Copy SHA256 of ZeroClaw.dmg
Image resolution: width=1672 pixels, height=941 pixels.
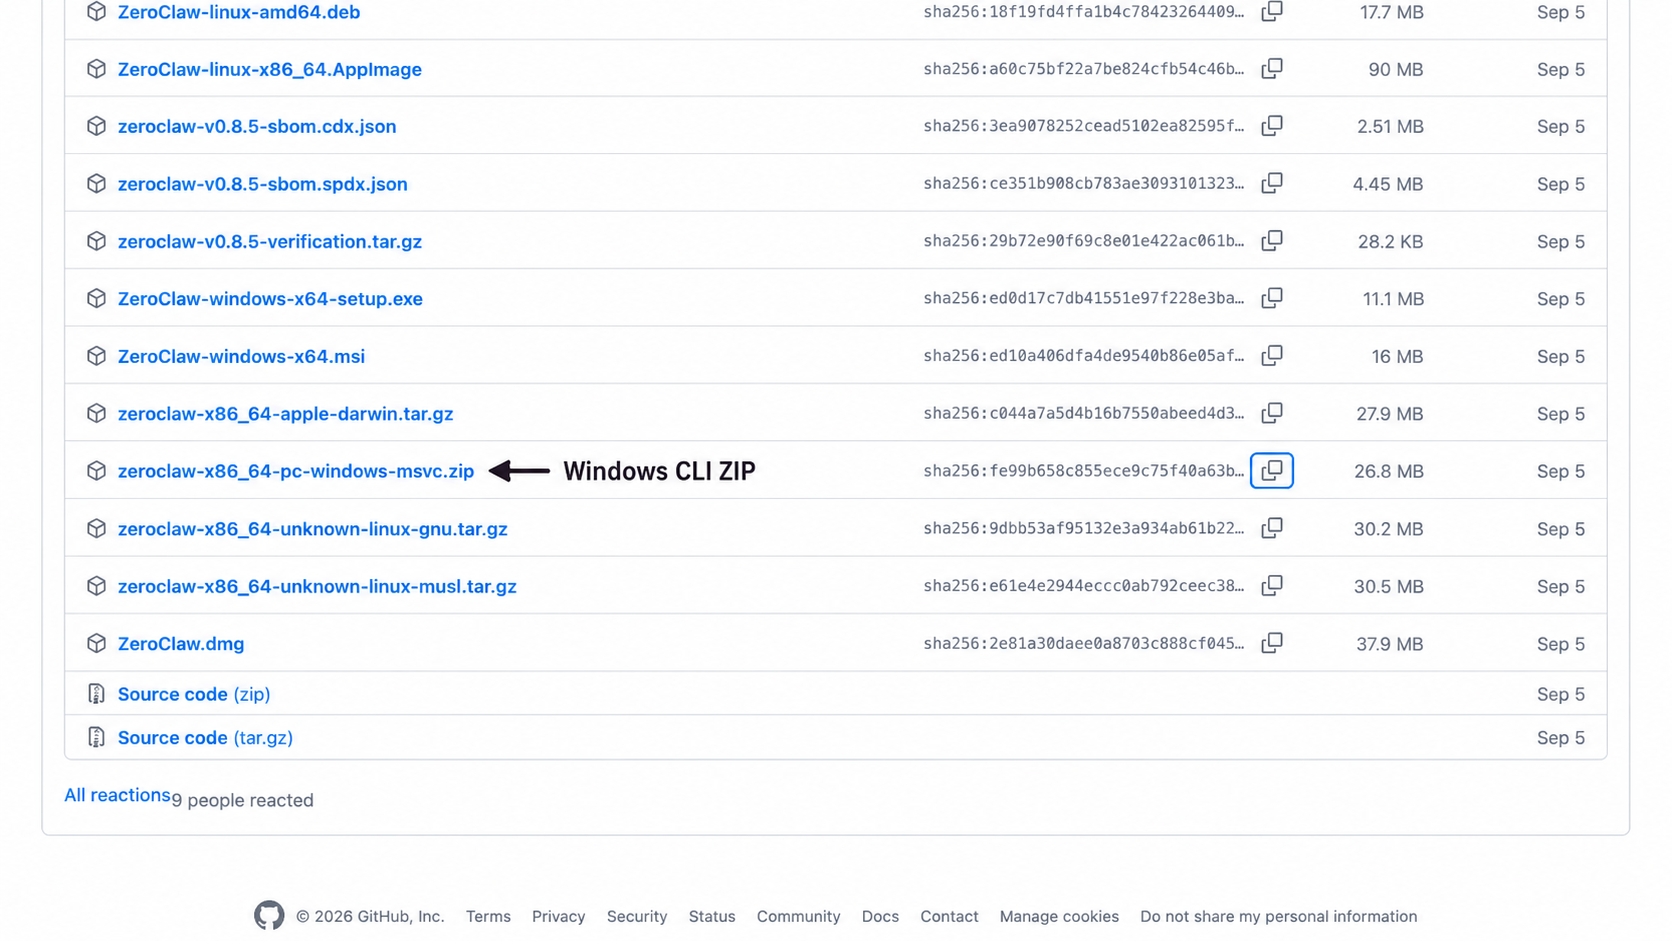pyautogui.click(x=1271, y=644)
